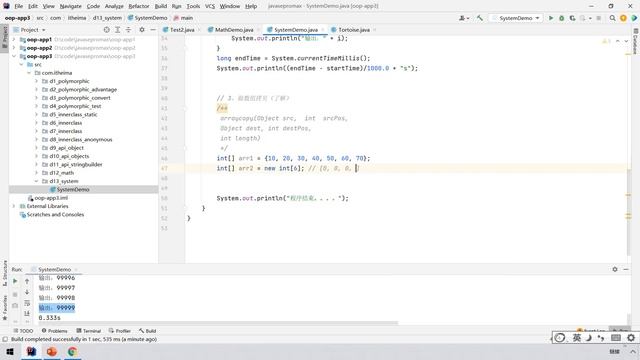
Task: Start debugging with the bug icon
Action: click(x=562, y=18)
